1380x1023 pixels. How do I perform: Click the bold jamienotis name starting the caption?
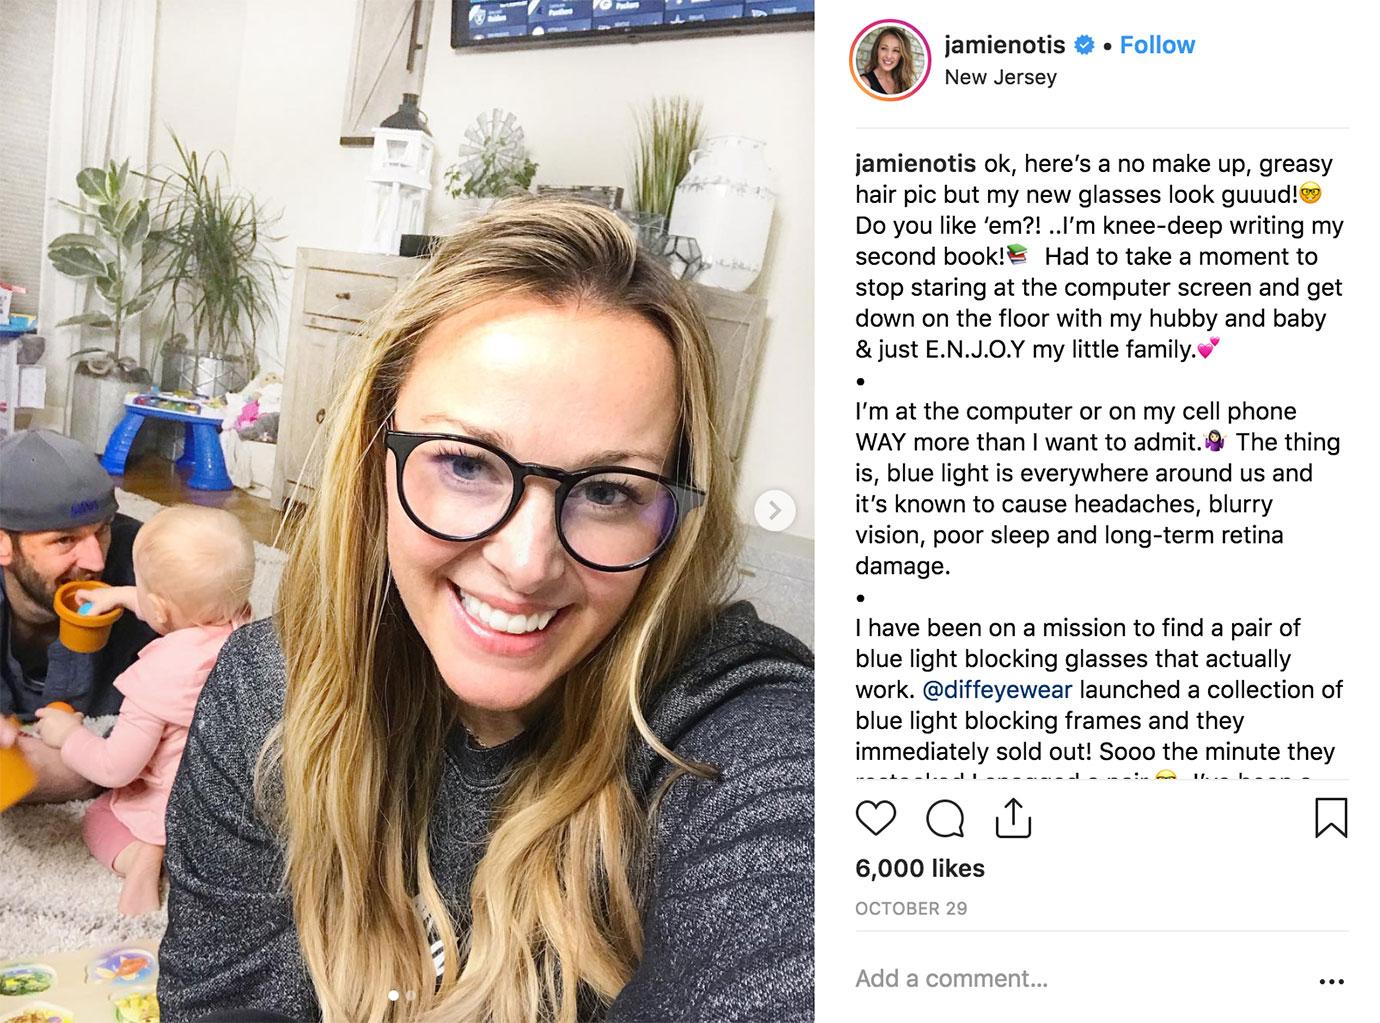(x=915, y=164)
